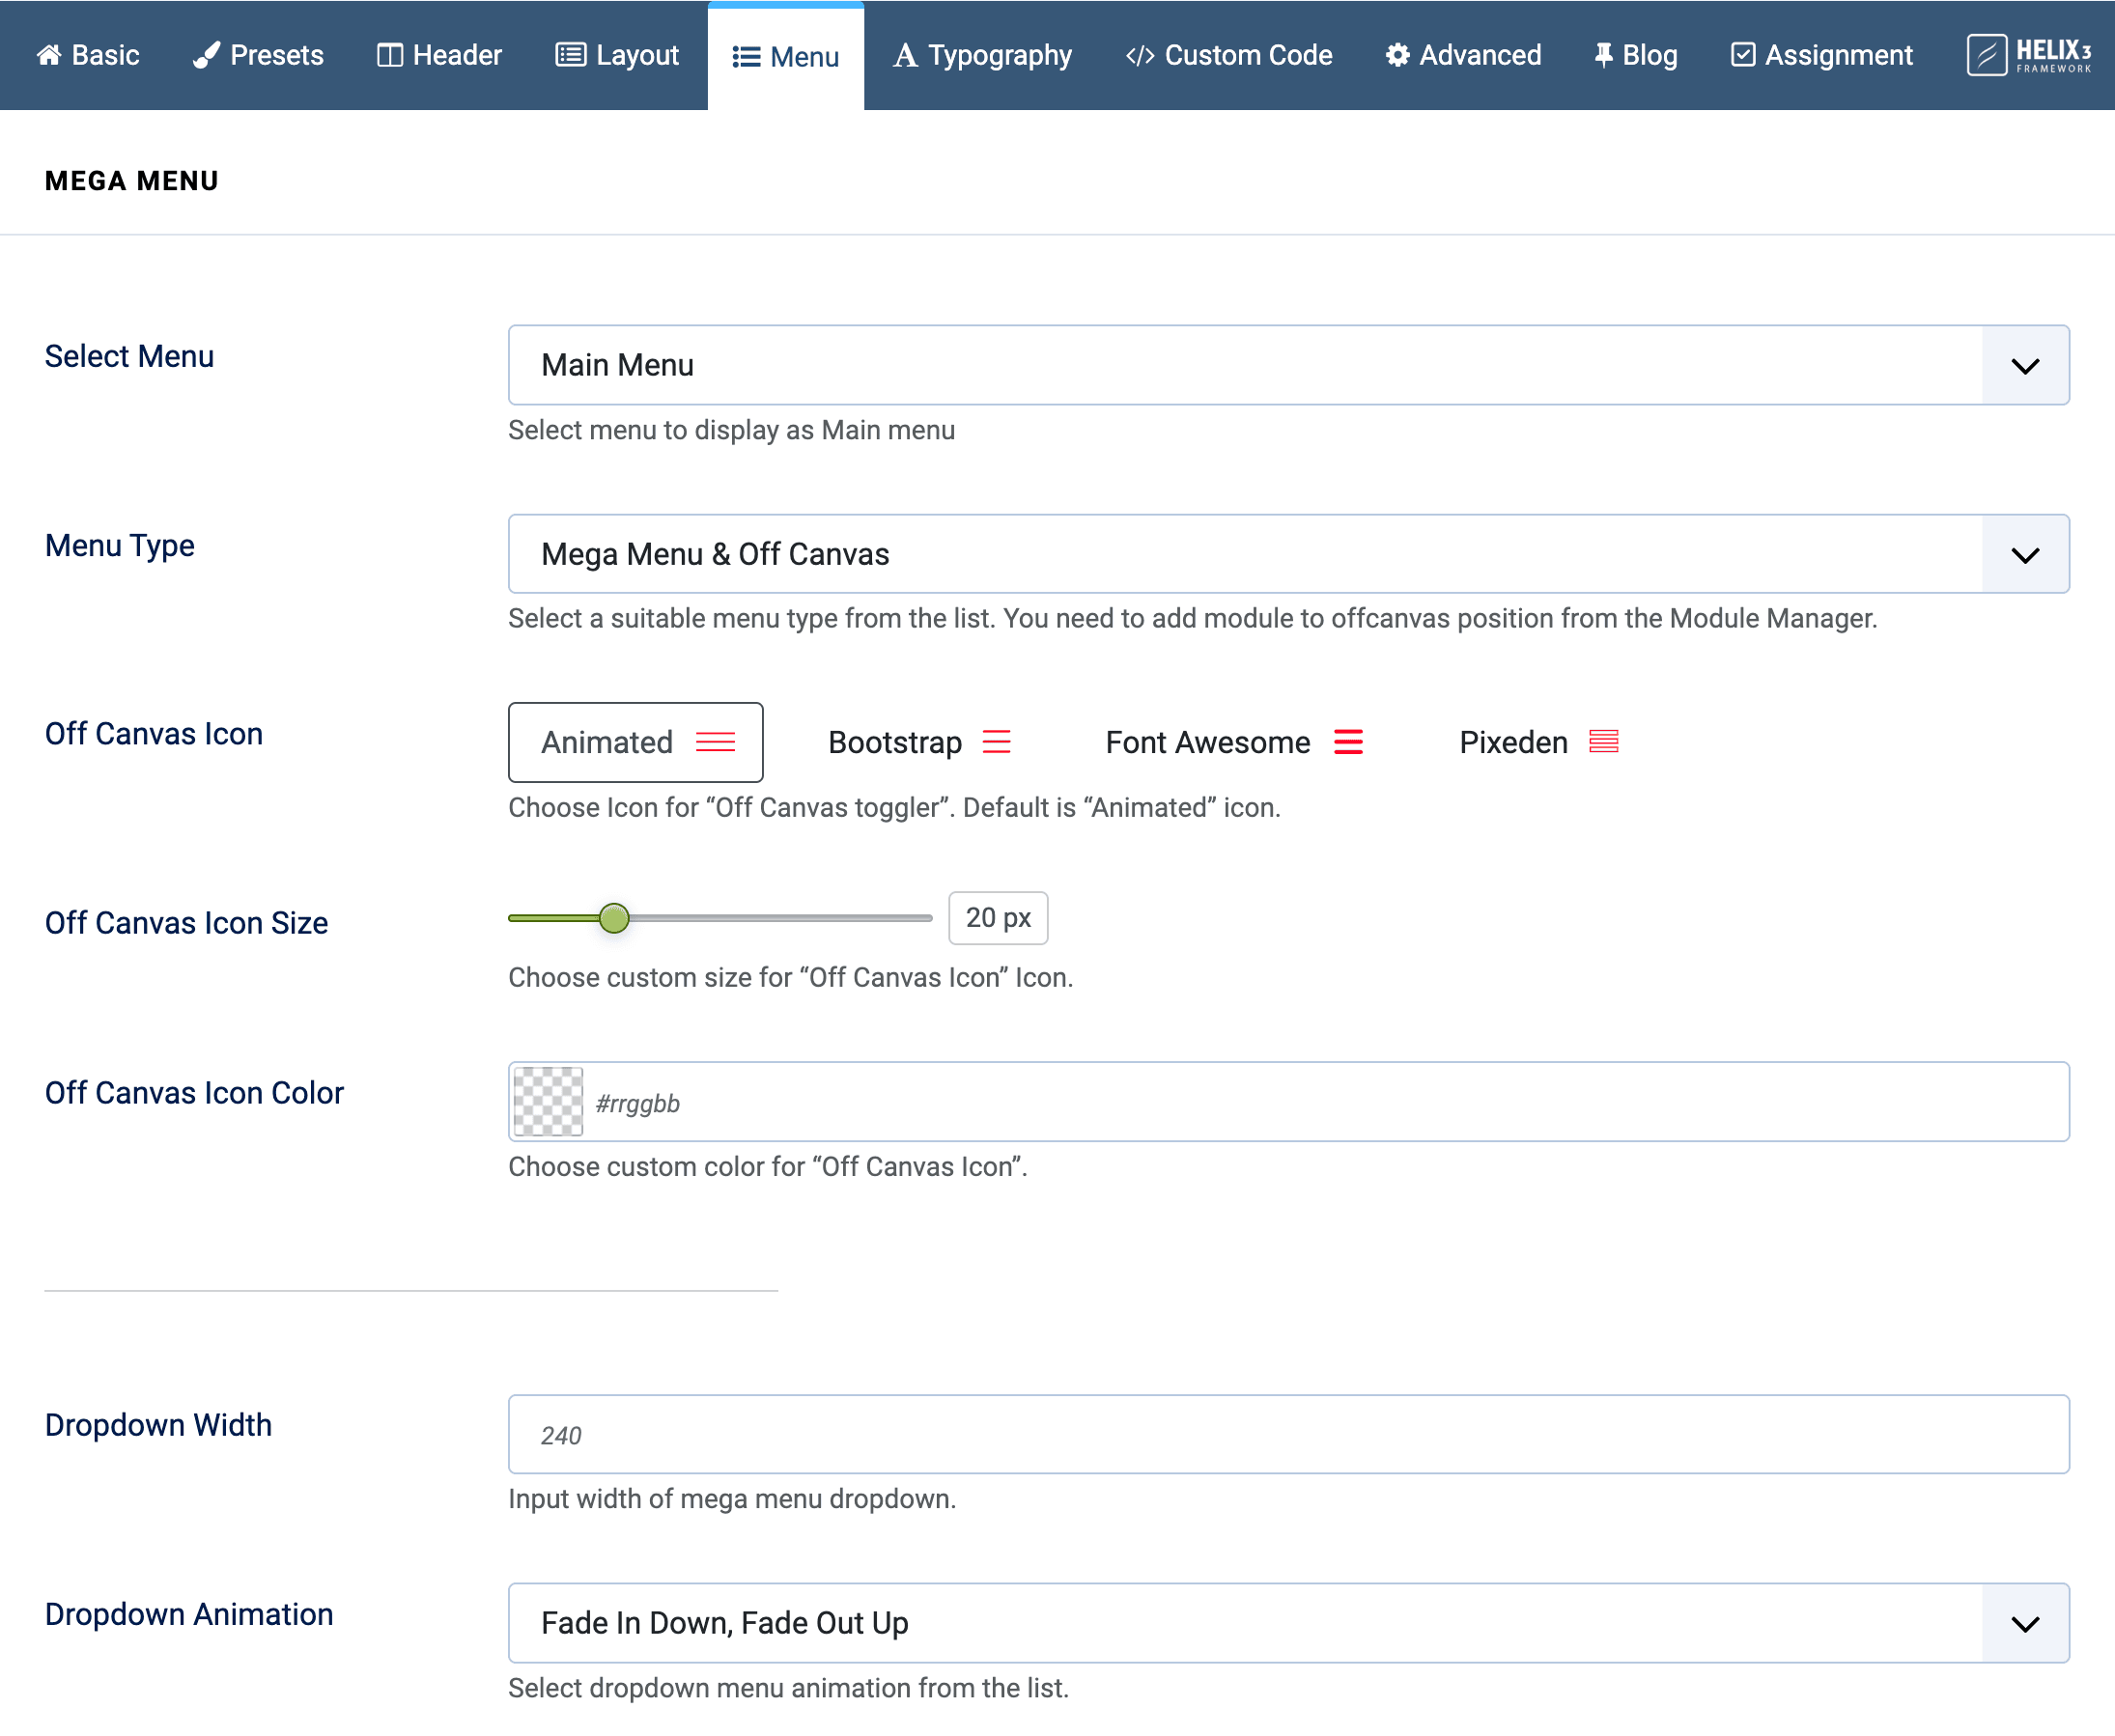Open the Assignment tab
The image size is (2115, 1736).
click(1821, 55)
